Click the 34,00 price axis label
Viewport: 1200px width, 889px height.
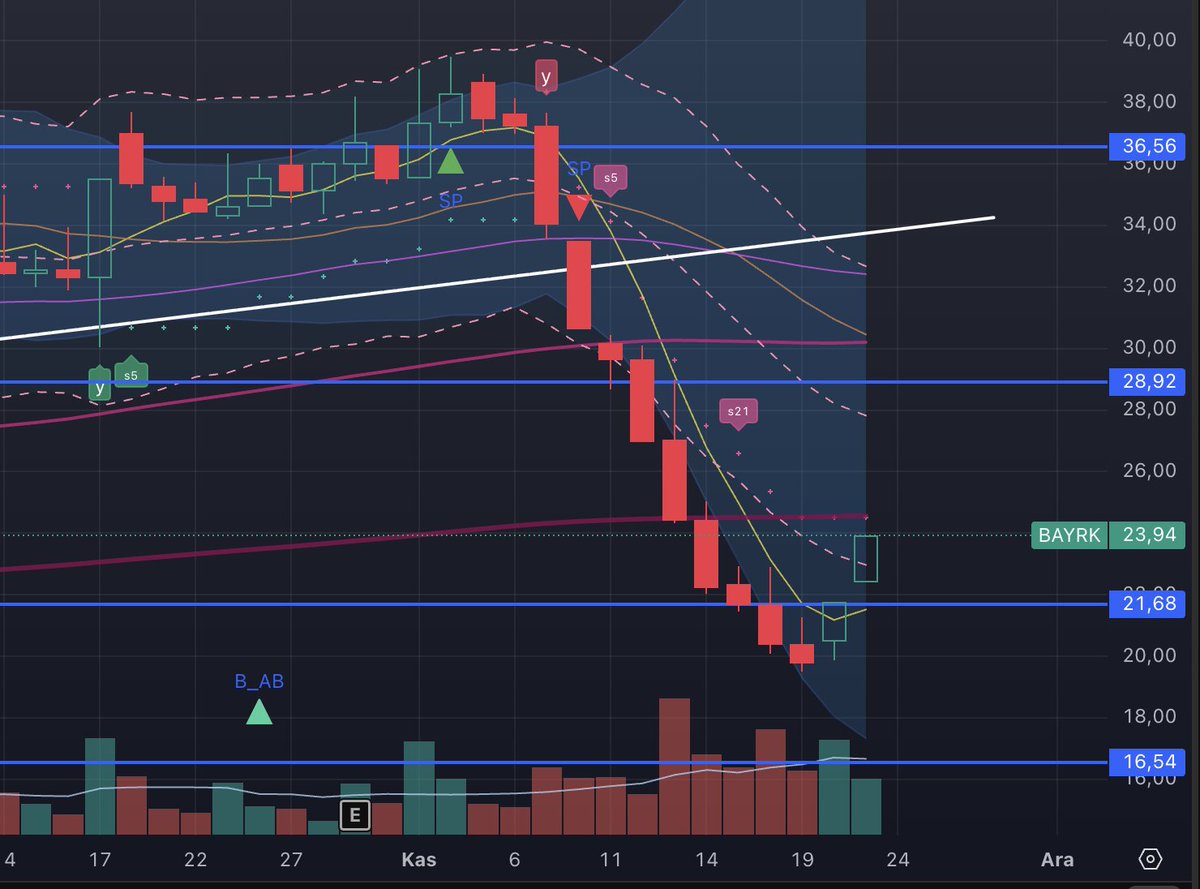[1148, 224]
